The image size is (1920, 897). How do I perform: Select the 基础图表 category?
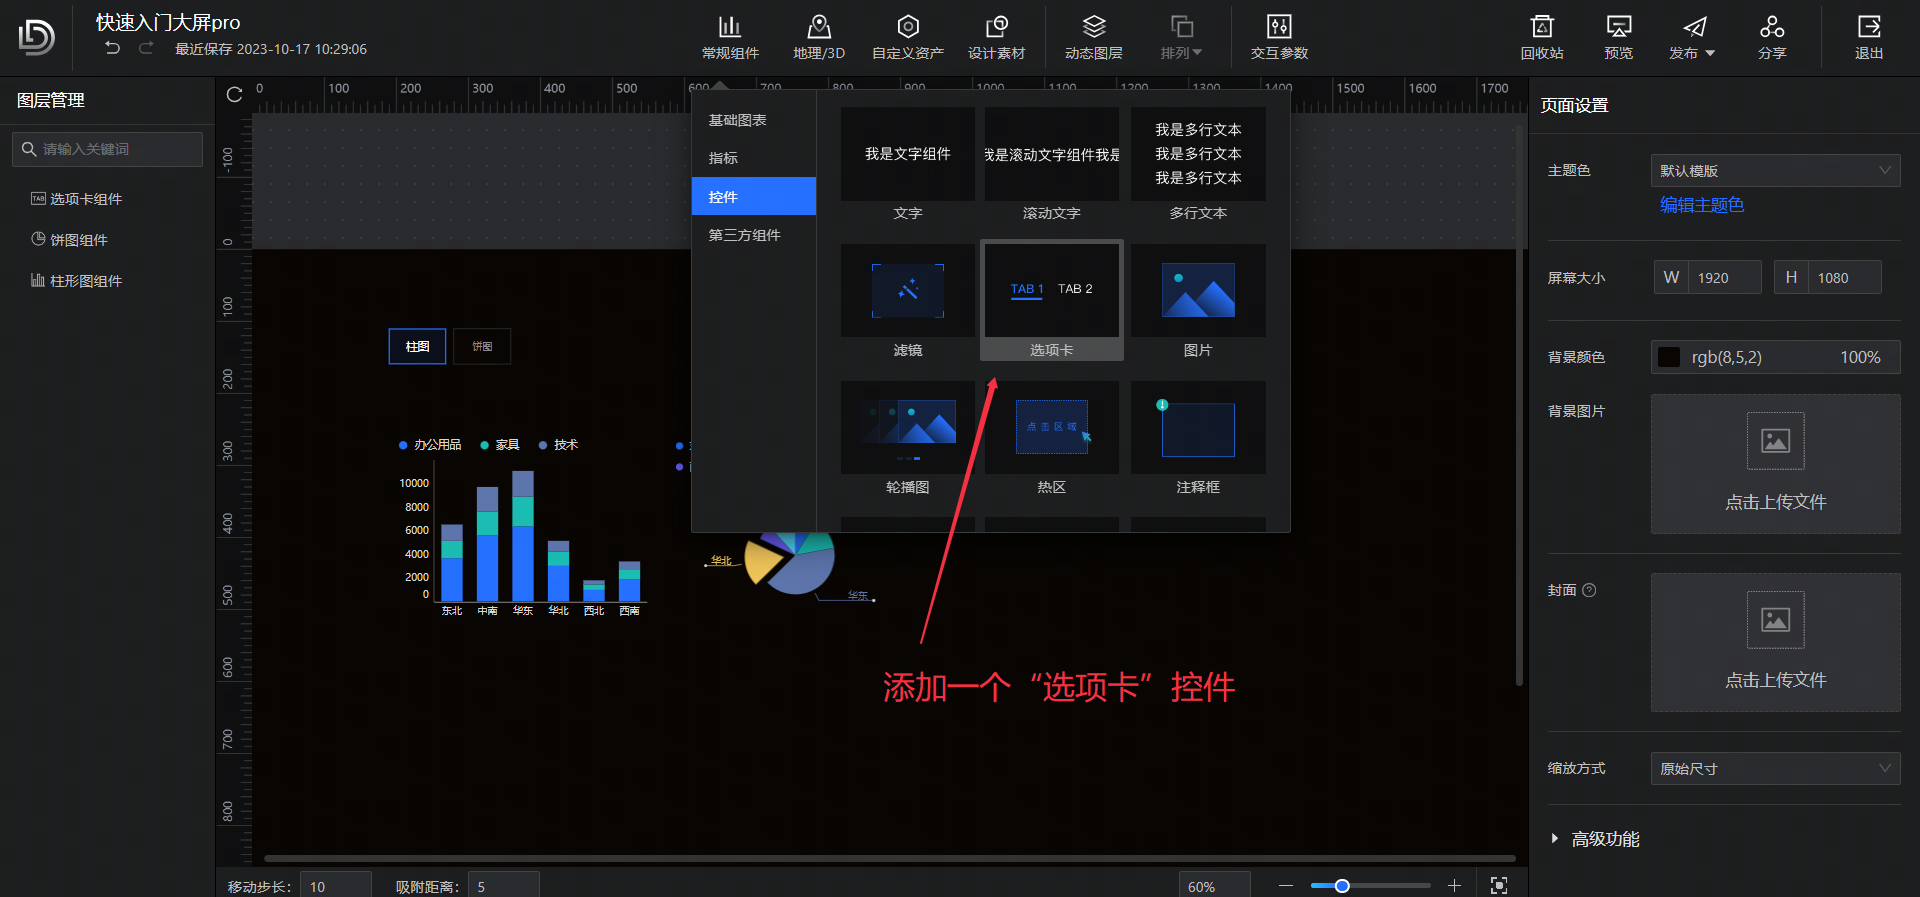tap(753, 120)
